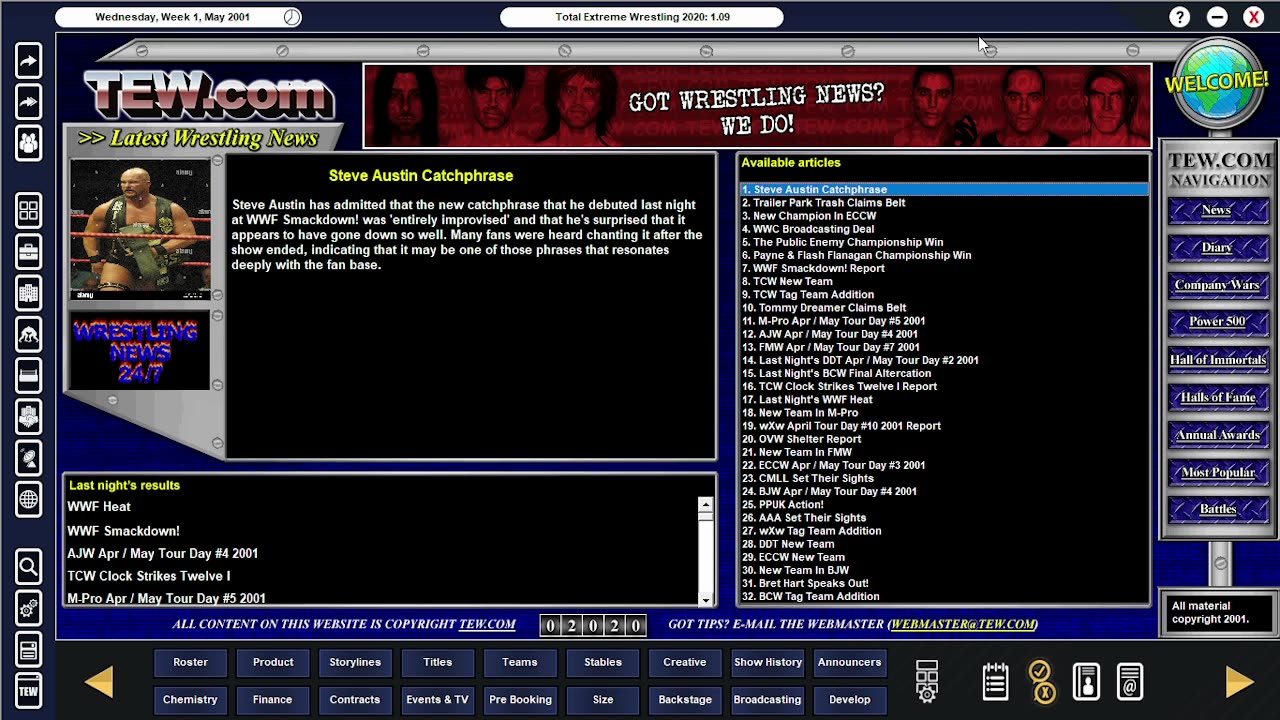Click the Backstage button

[684, 700]
